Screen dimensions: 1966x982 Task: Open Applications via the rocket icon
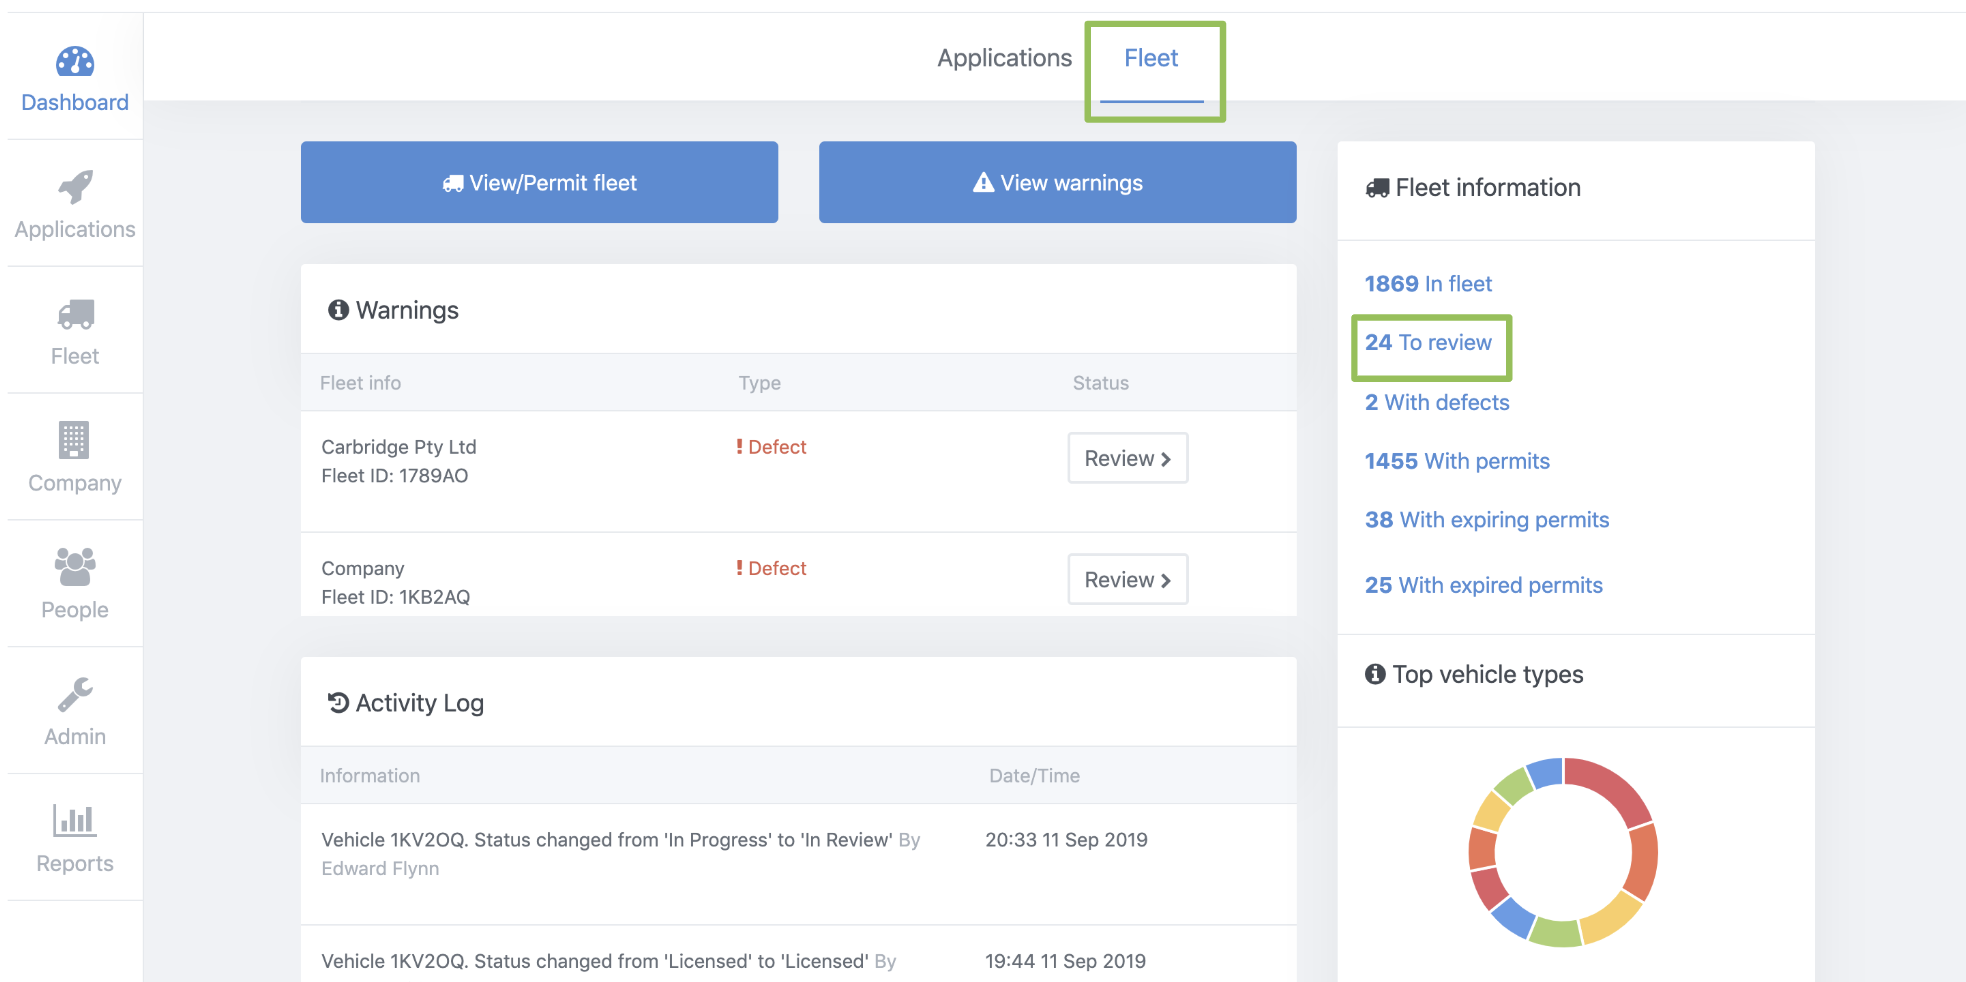pyautogui.click(x=75, y=187)
